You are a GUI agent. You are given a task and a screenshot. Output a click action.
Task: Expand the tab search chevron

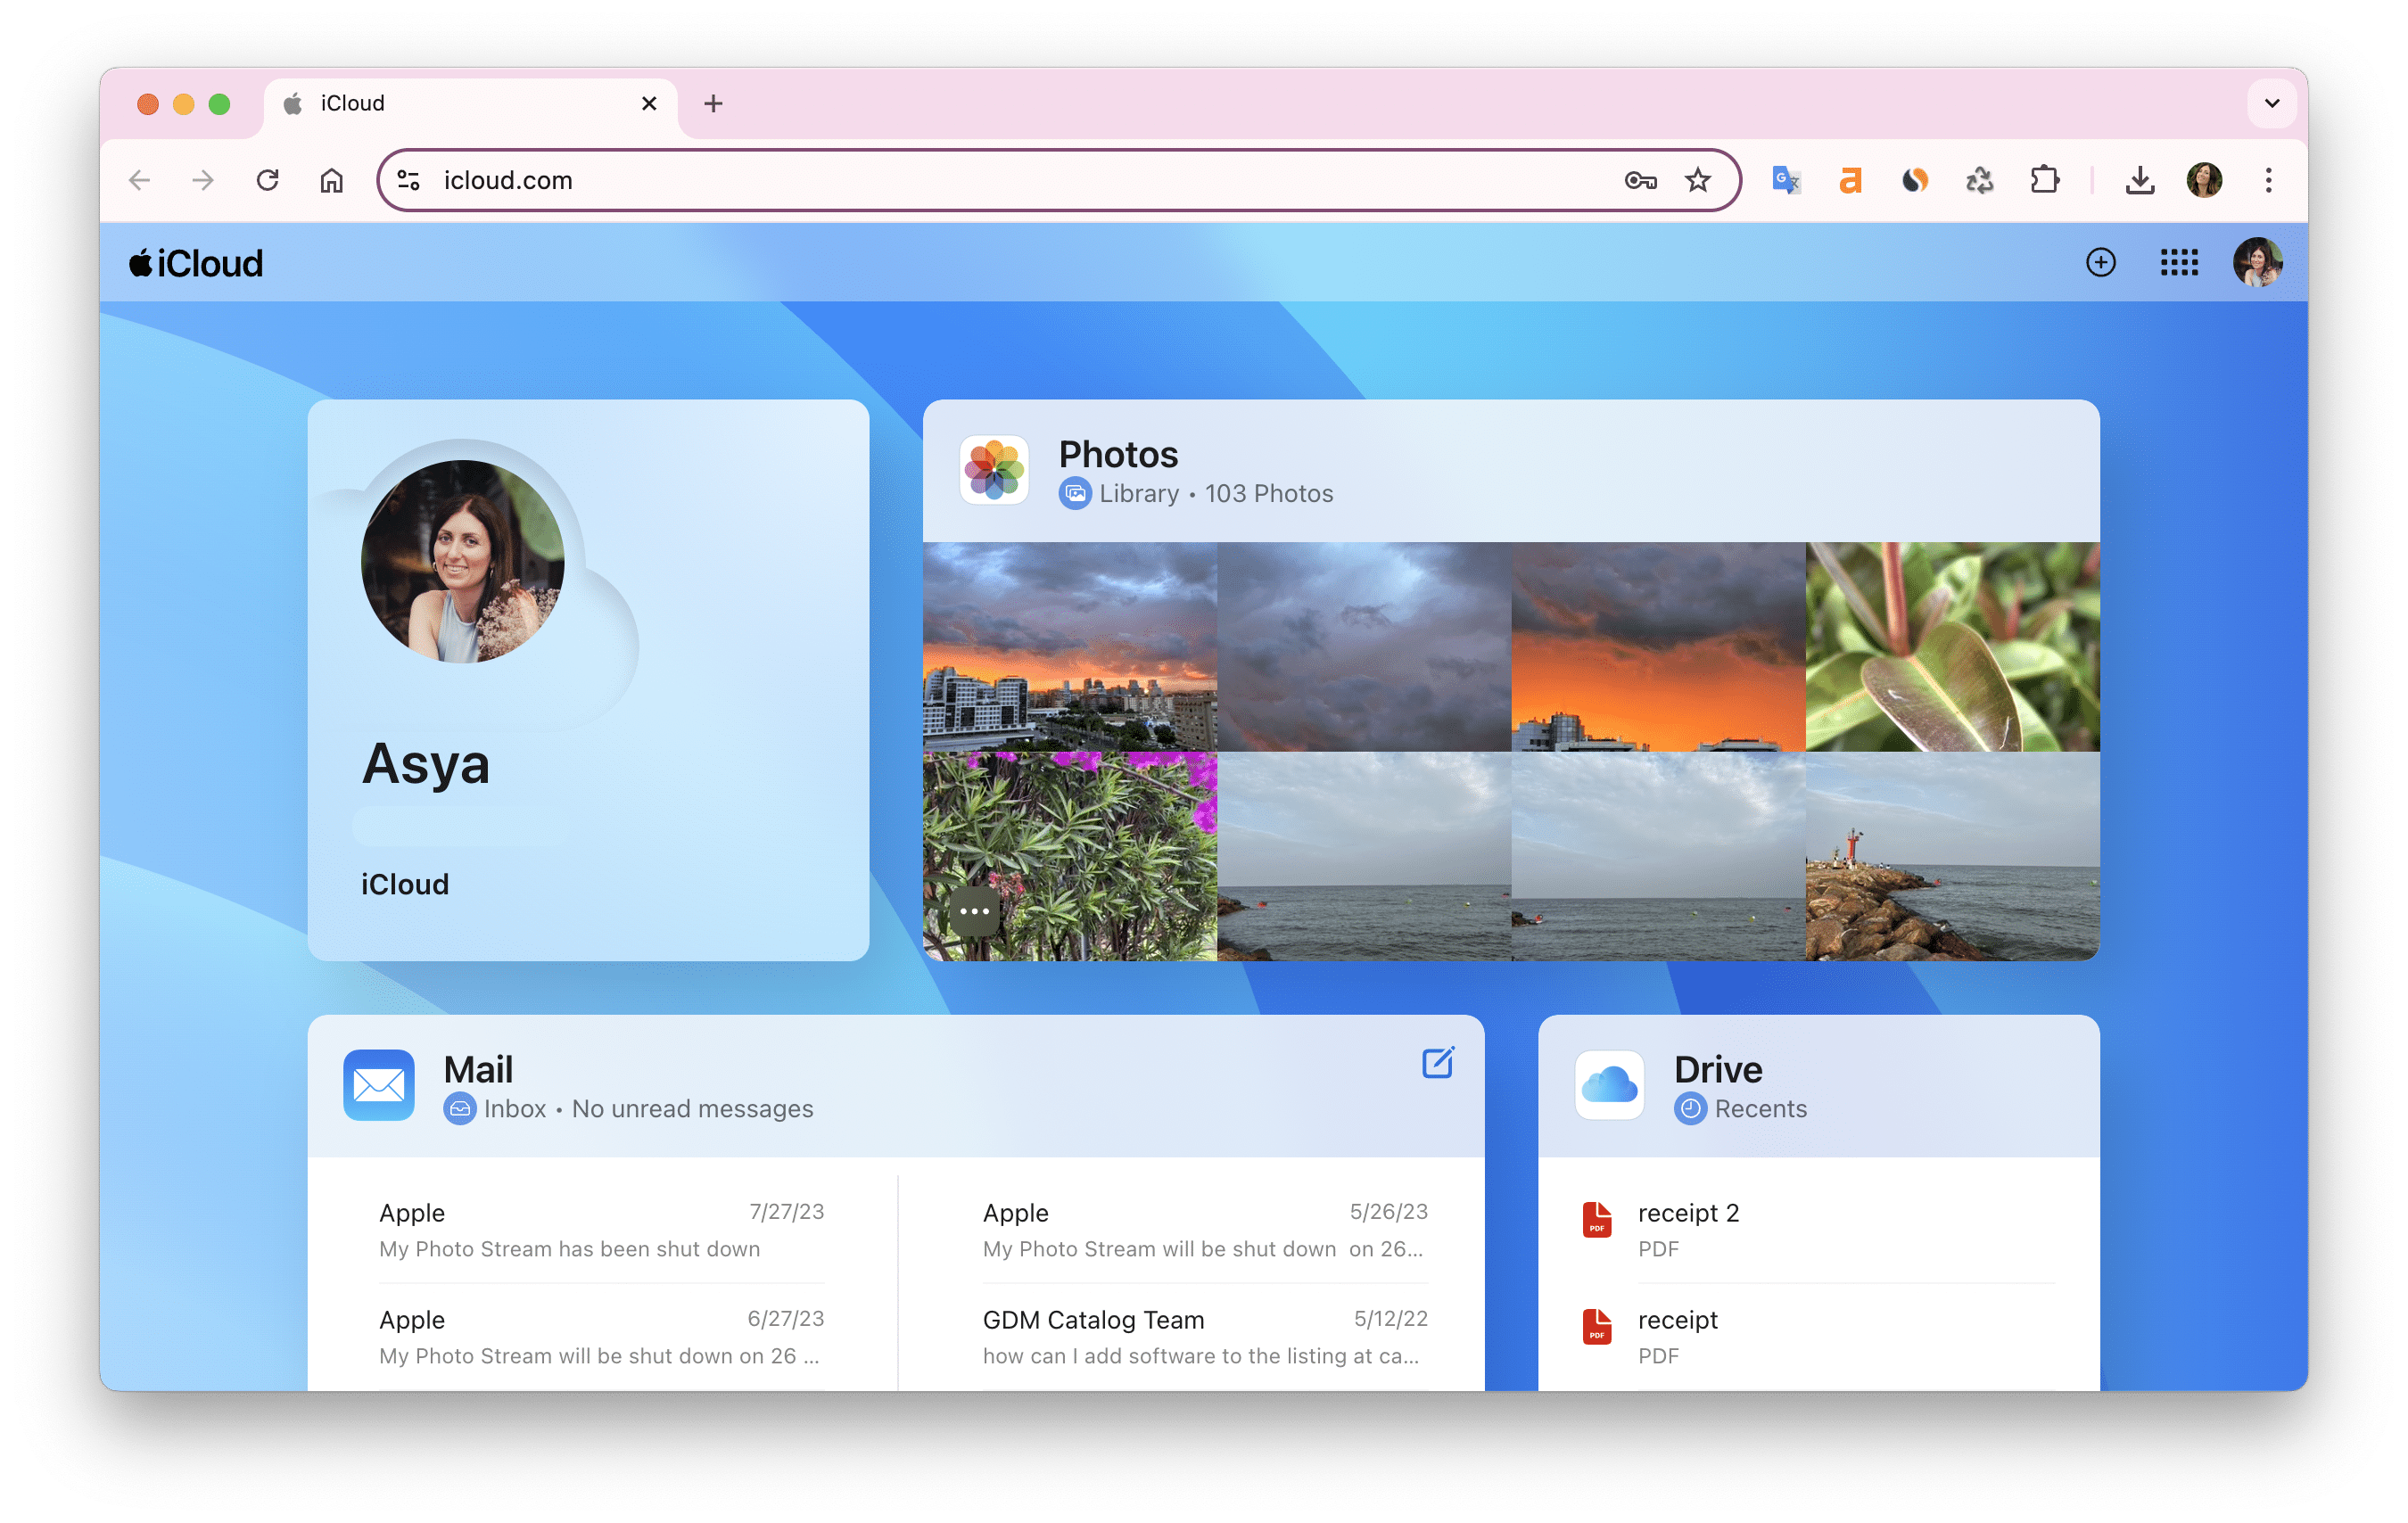(x=2272, y=103)
